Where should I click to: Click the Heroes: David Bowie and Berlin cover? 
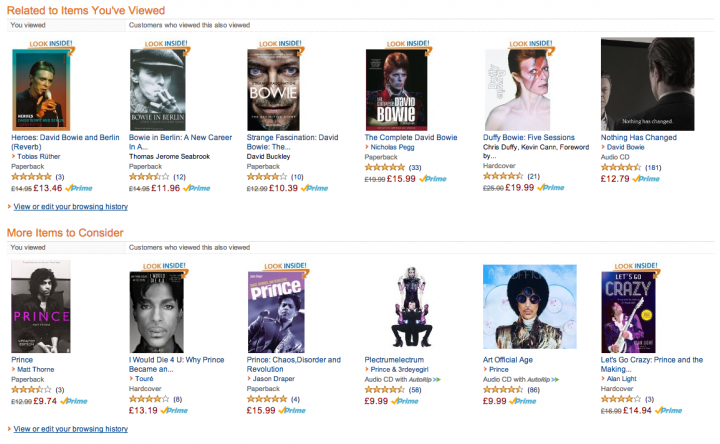41,90
